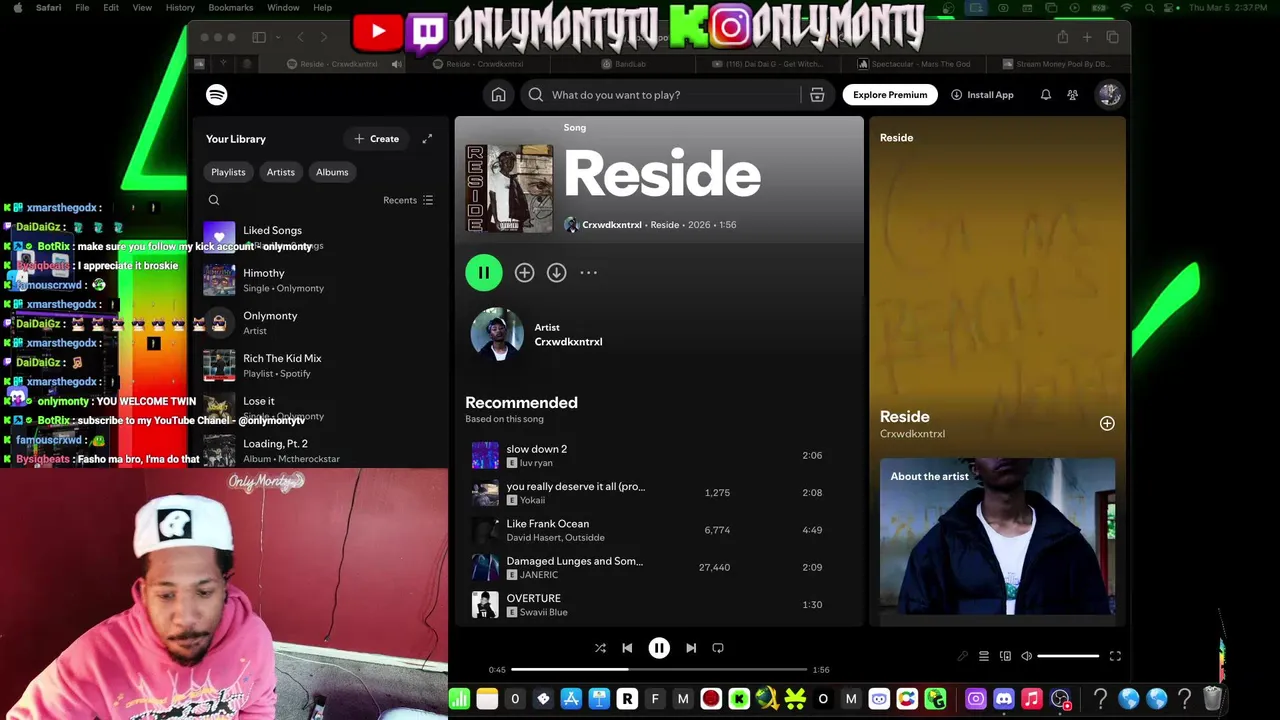
Task: Open the Create menu in Your Library
Action: [x=377, y=139]
